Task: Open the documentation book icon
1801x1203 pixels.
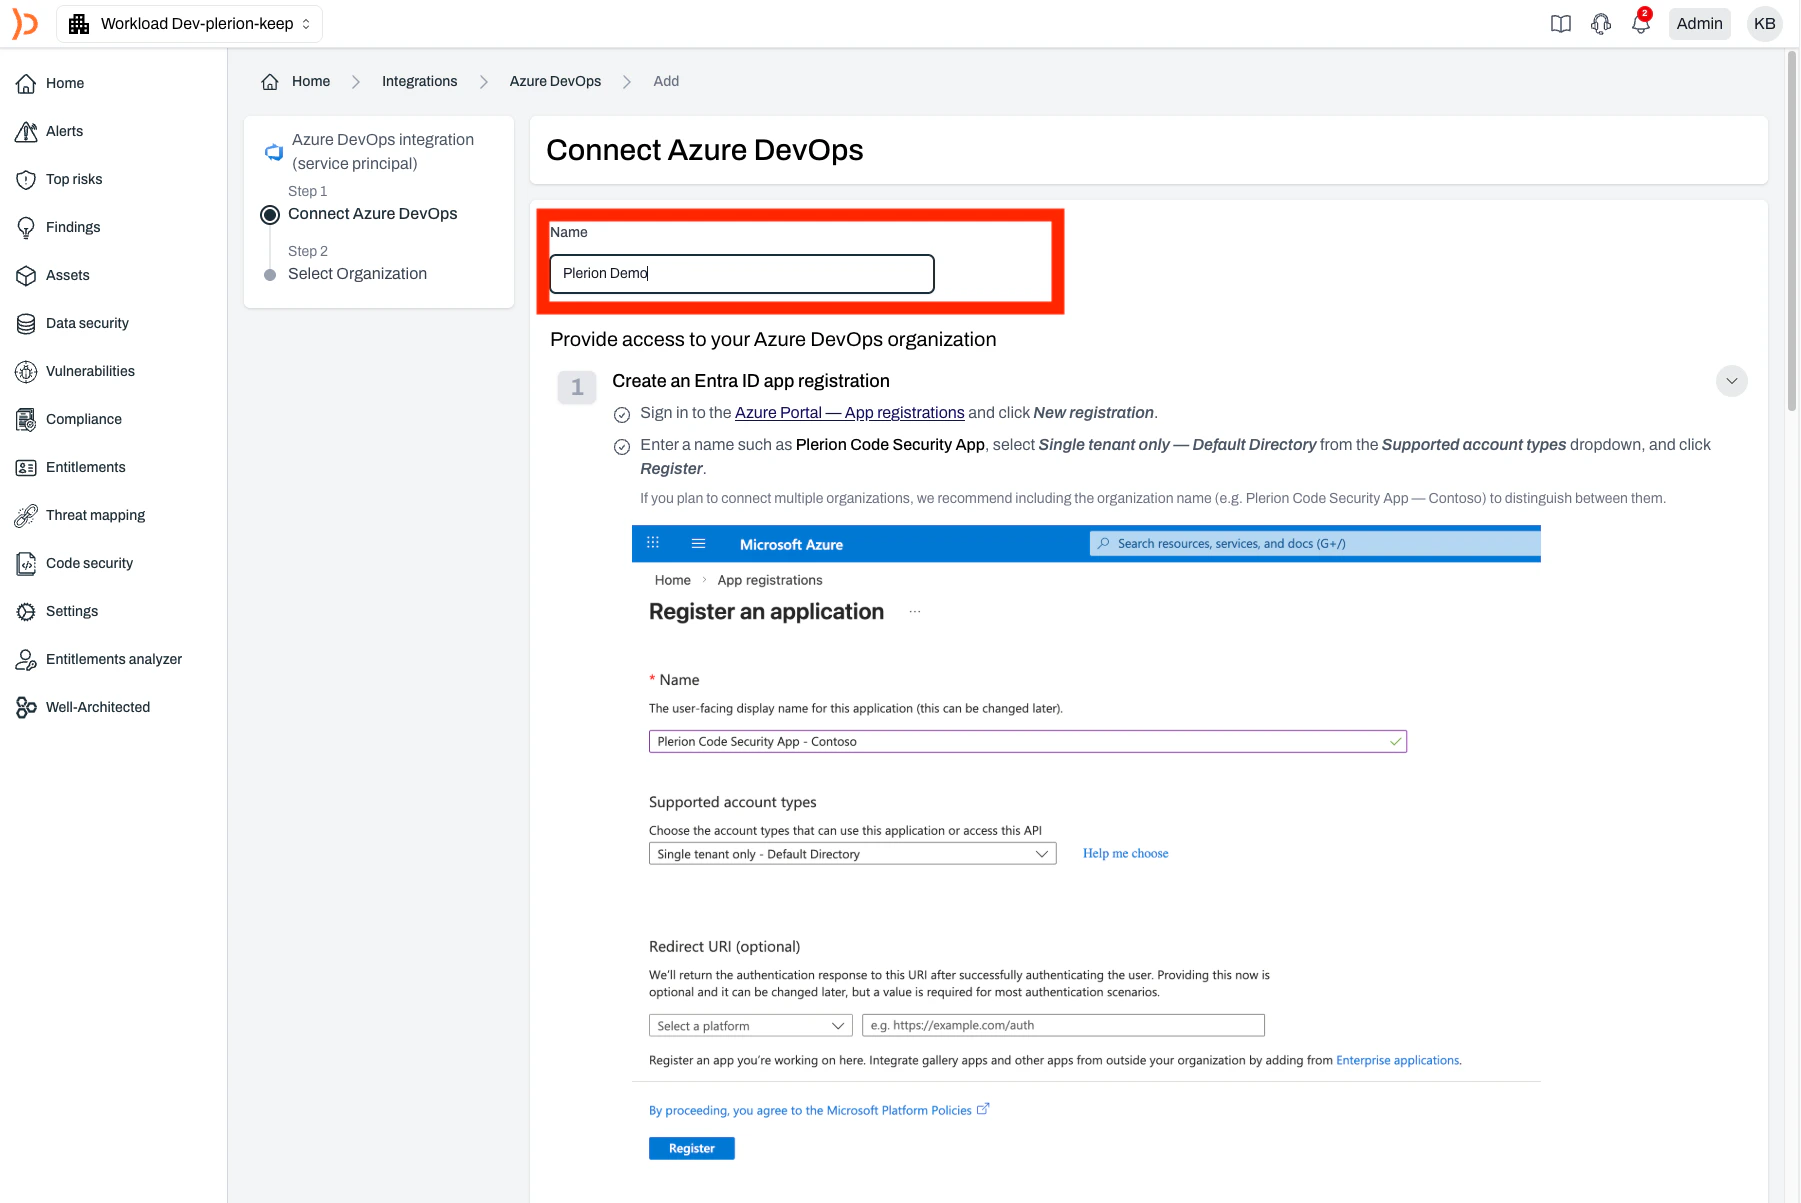Action: point(1561,23)
